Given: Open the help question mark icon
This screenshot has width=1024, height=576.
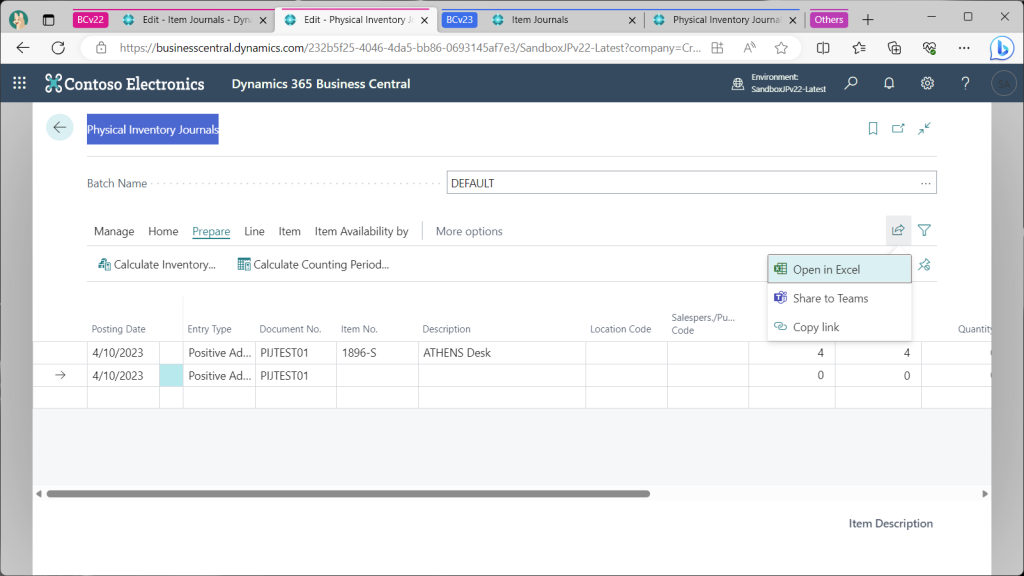Looking at the screenshot, I should (x=965, y=83).
